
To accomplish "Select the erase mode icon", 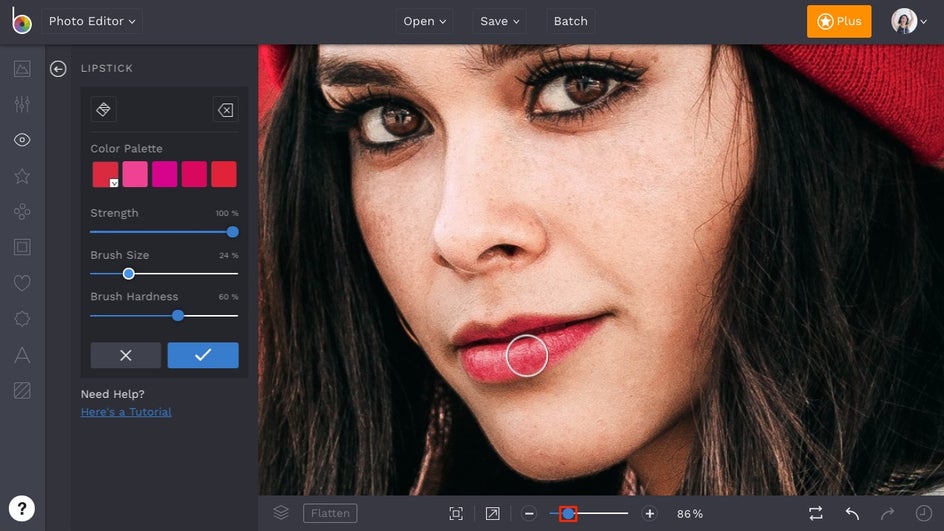I will tap(226, 110).
